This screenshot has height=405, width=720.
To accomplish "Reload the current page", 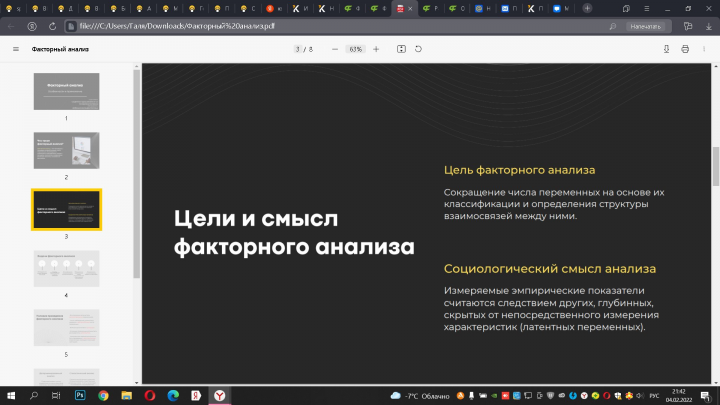I will point(52,26).
